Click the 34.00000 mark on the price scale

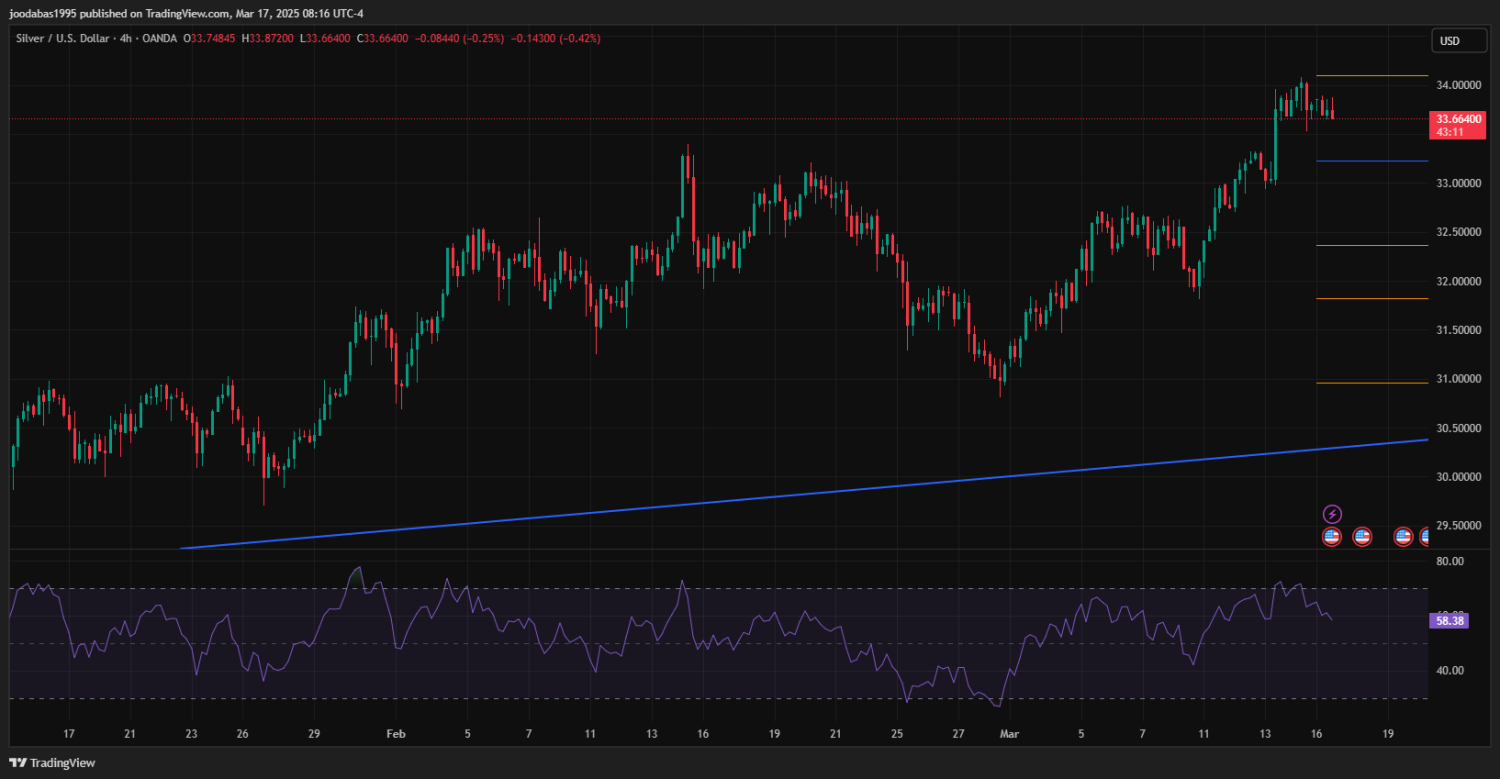click(1458, 85)
